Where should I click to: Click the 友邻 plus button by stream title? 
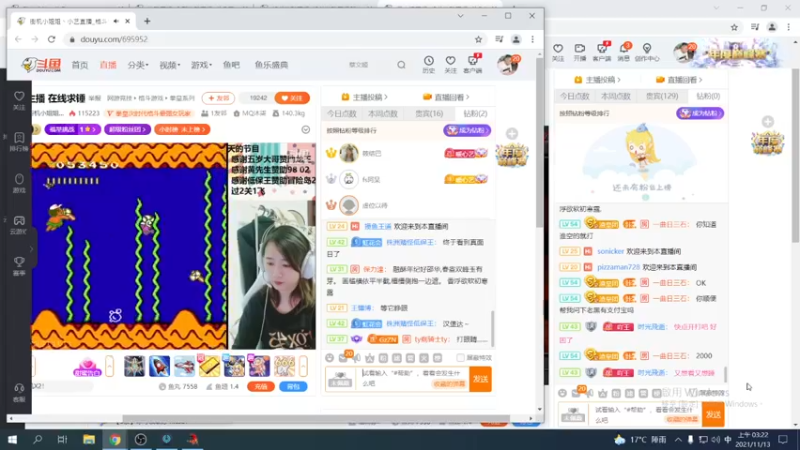[x=218, y=98]
